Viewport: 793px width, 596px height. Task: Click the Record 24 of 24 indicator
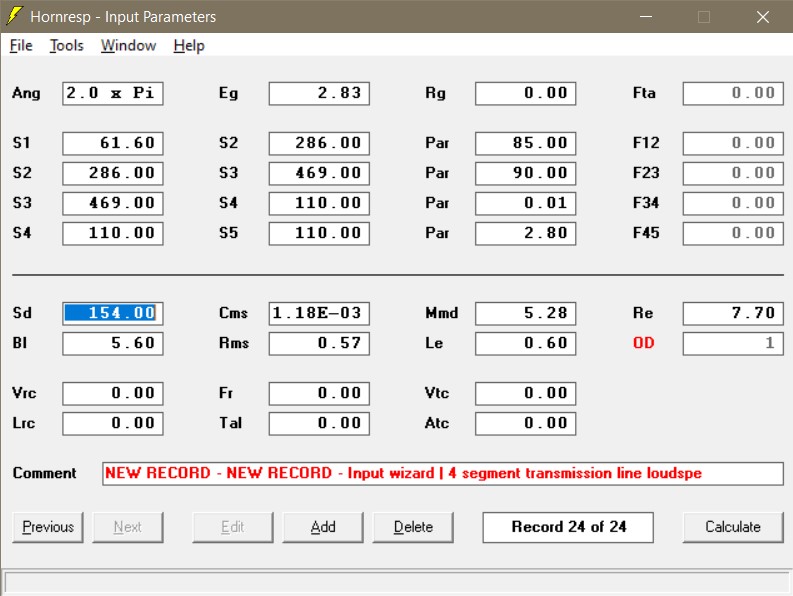pyautogui.click(x=568, y=527)
